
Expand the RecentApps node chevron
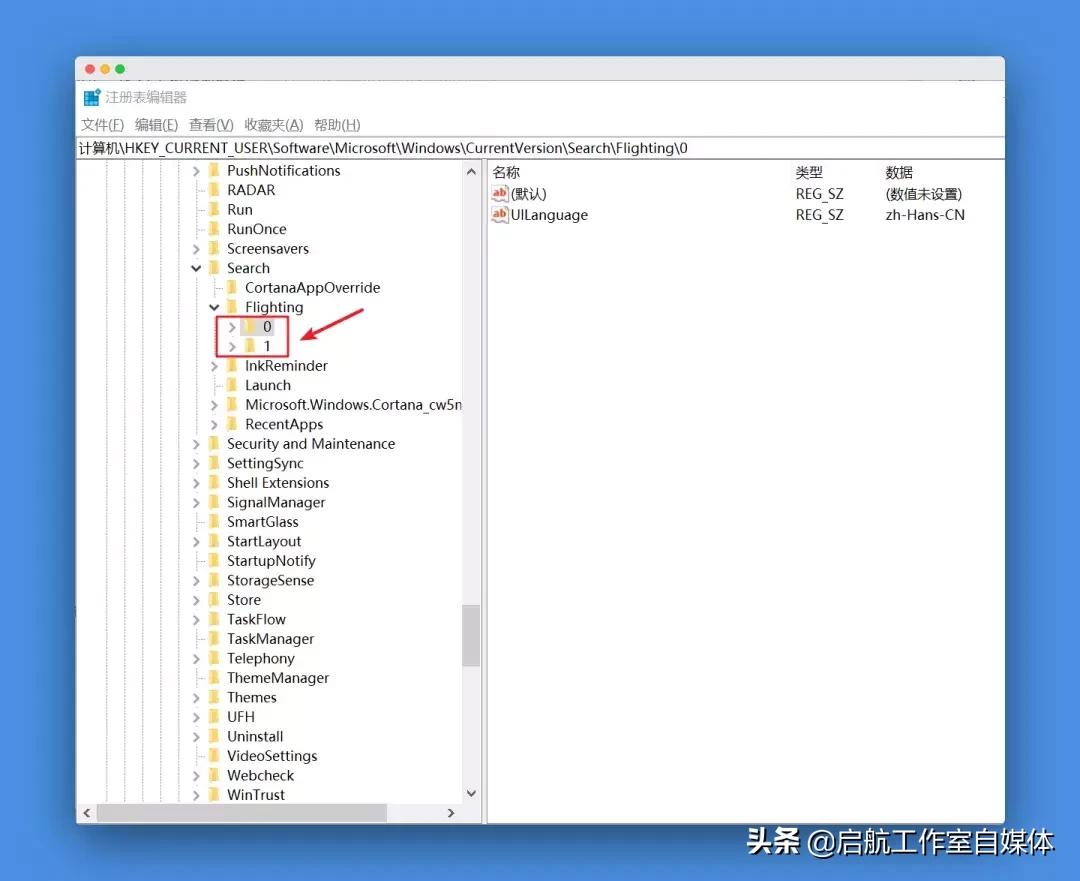click(213, 424)
